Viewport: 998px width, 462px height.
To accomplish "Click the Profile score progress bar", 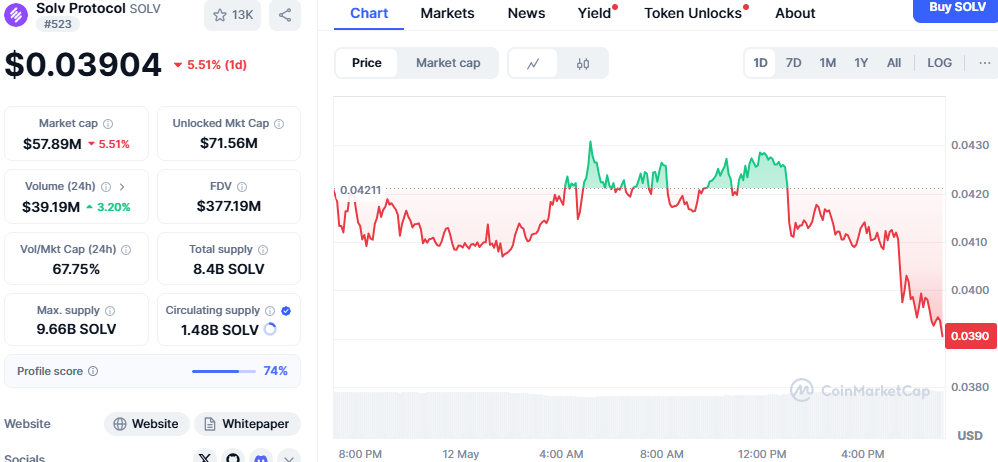I will (x=223, y=371).
